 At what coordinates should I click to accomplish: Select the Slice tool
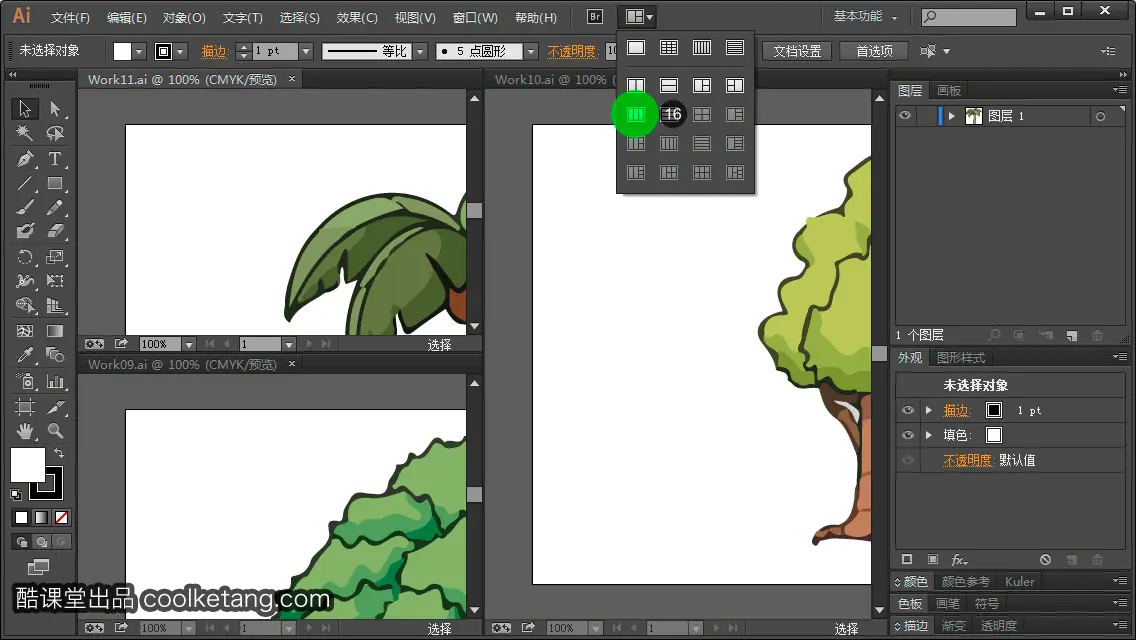[55, 407]
